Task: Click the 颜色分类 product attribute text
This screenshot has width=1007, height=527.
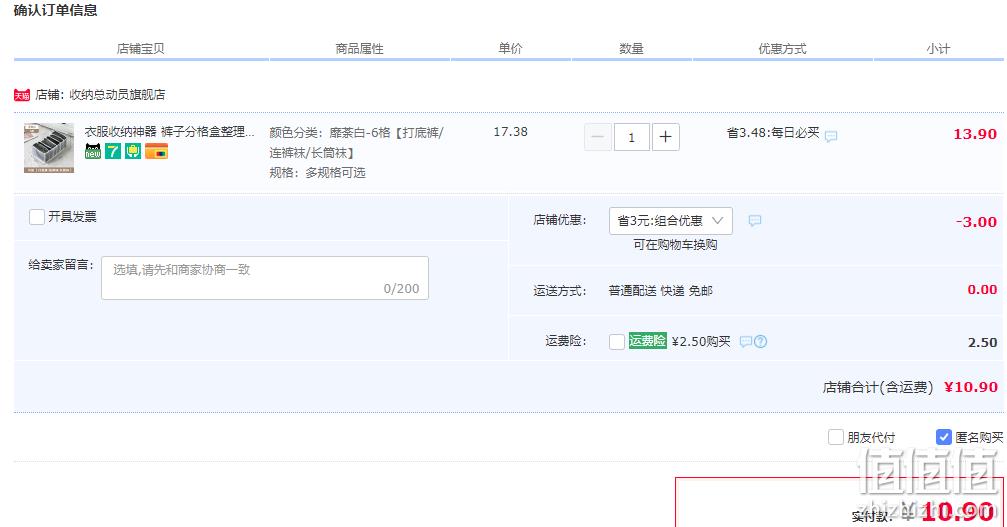Action: [x=356, y=143]
